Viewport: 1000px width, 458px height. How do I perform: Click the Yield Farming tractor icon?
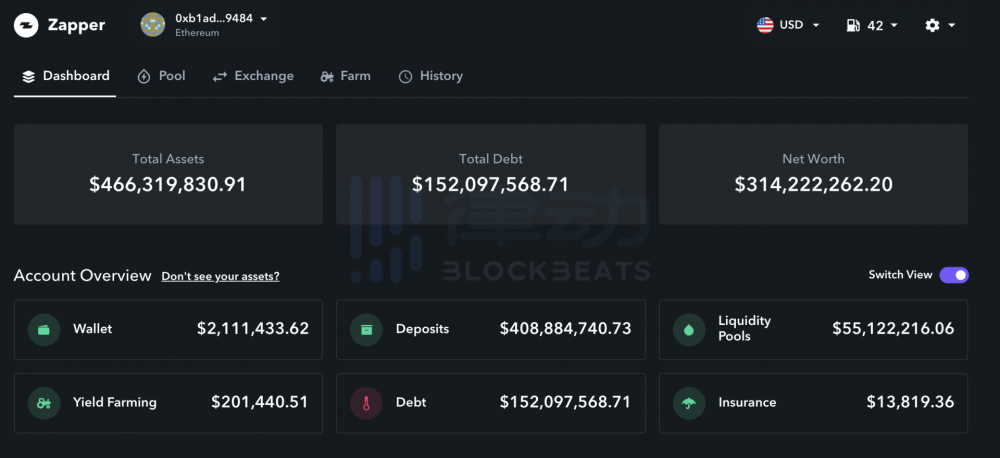pyautogui.click(x=44, y=403)
